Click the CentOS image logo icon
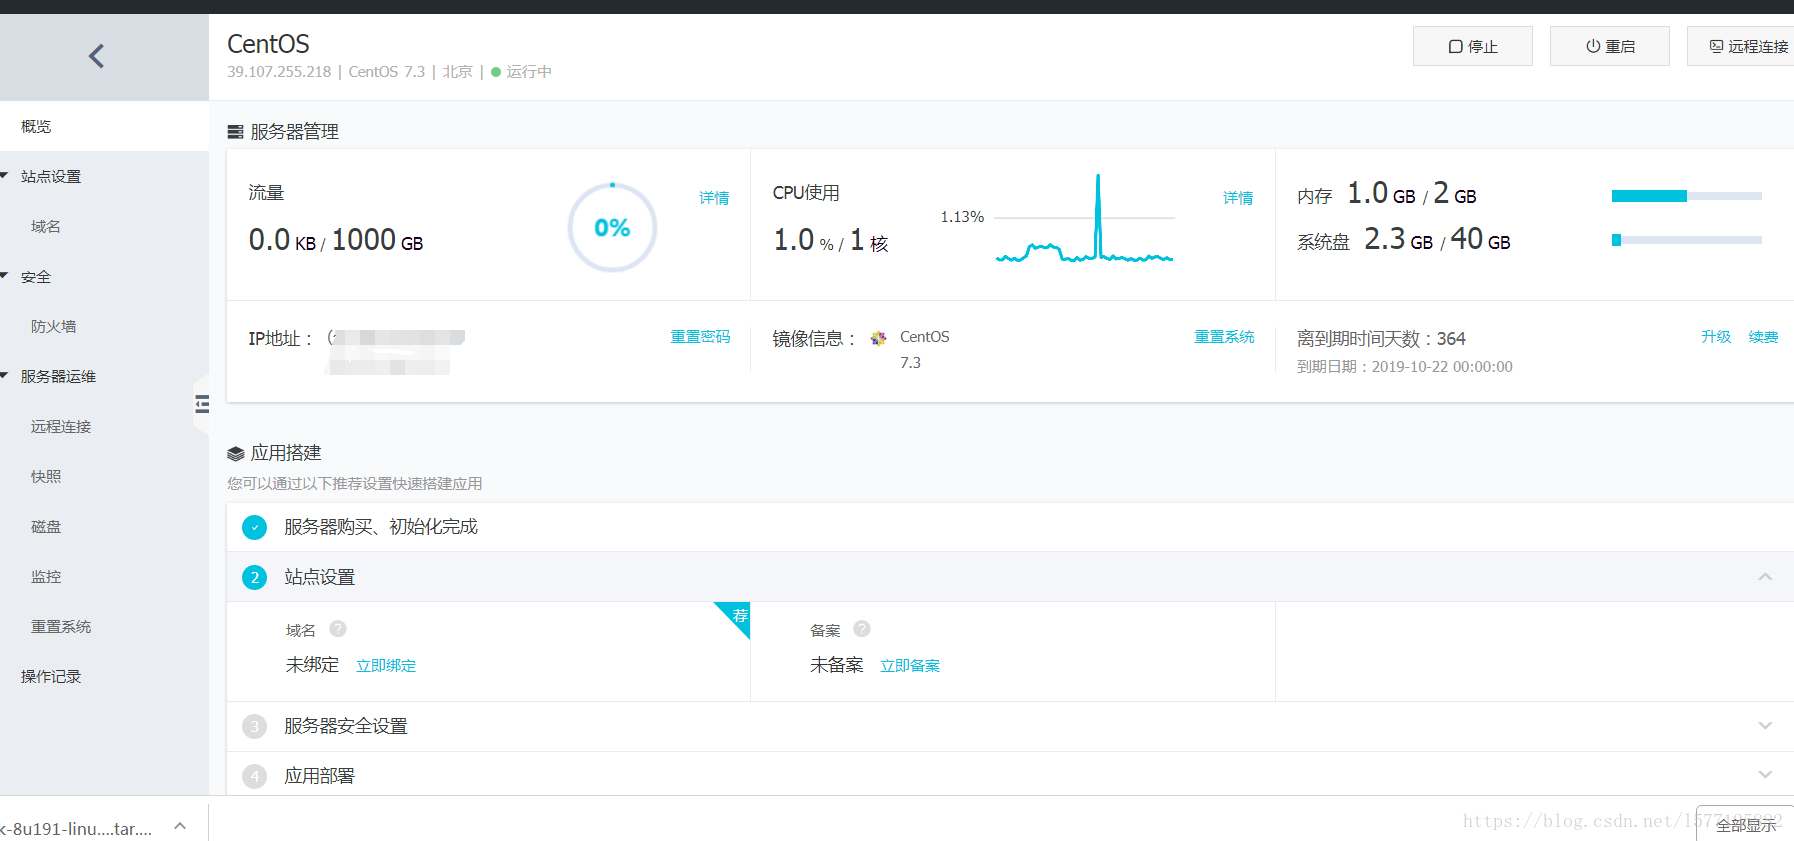Viewport: 1794px width, 841px height. click(x=878, y=338)
